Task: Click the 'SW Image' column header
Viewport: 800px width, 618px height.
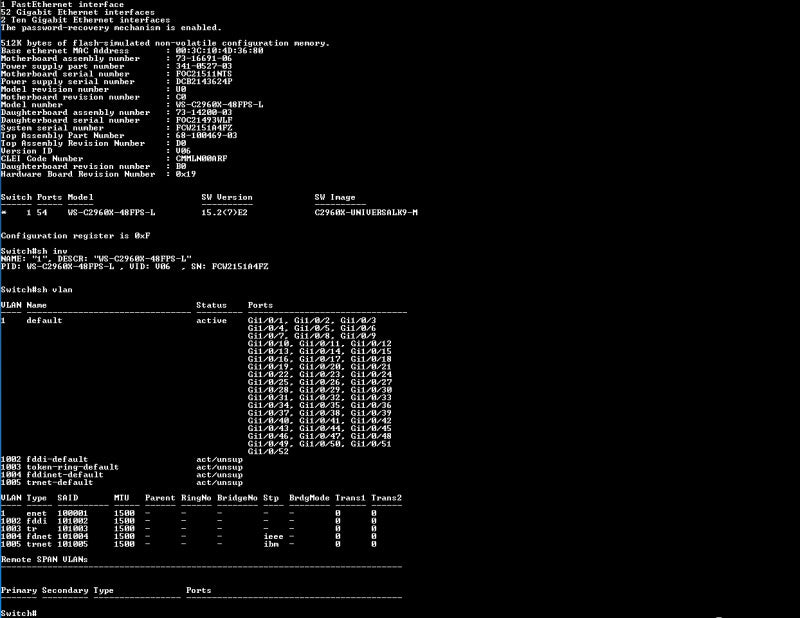Action: click(x=335, y=197)
